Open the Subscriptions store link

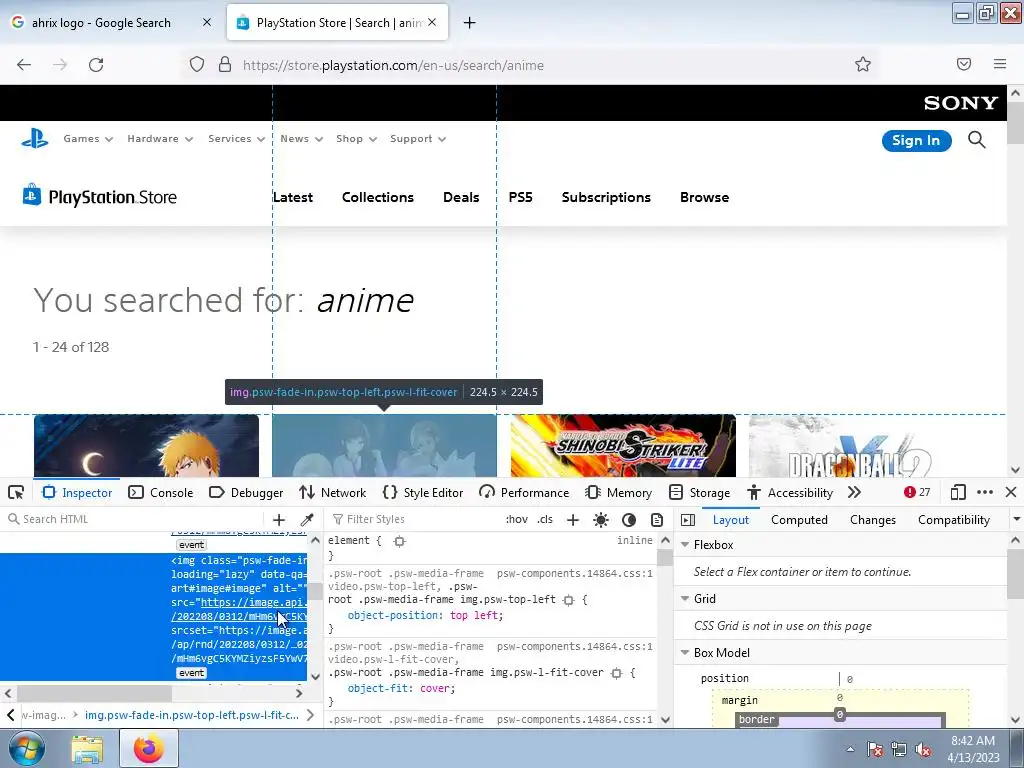(606, 197)
